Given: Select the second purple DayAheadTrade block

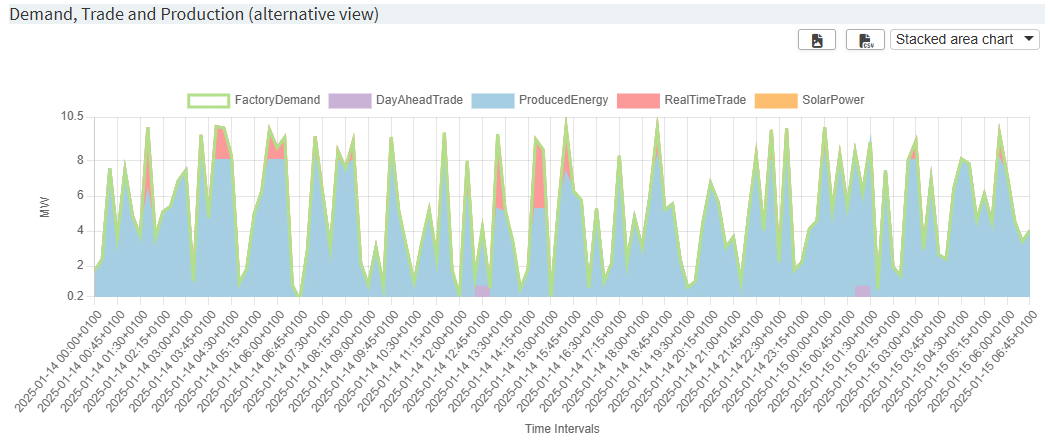Looking at the screenshot, I should coord(862,291).
